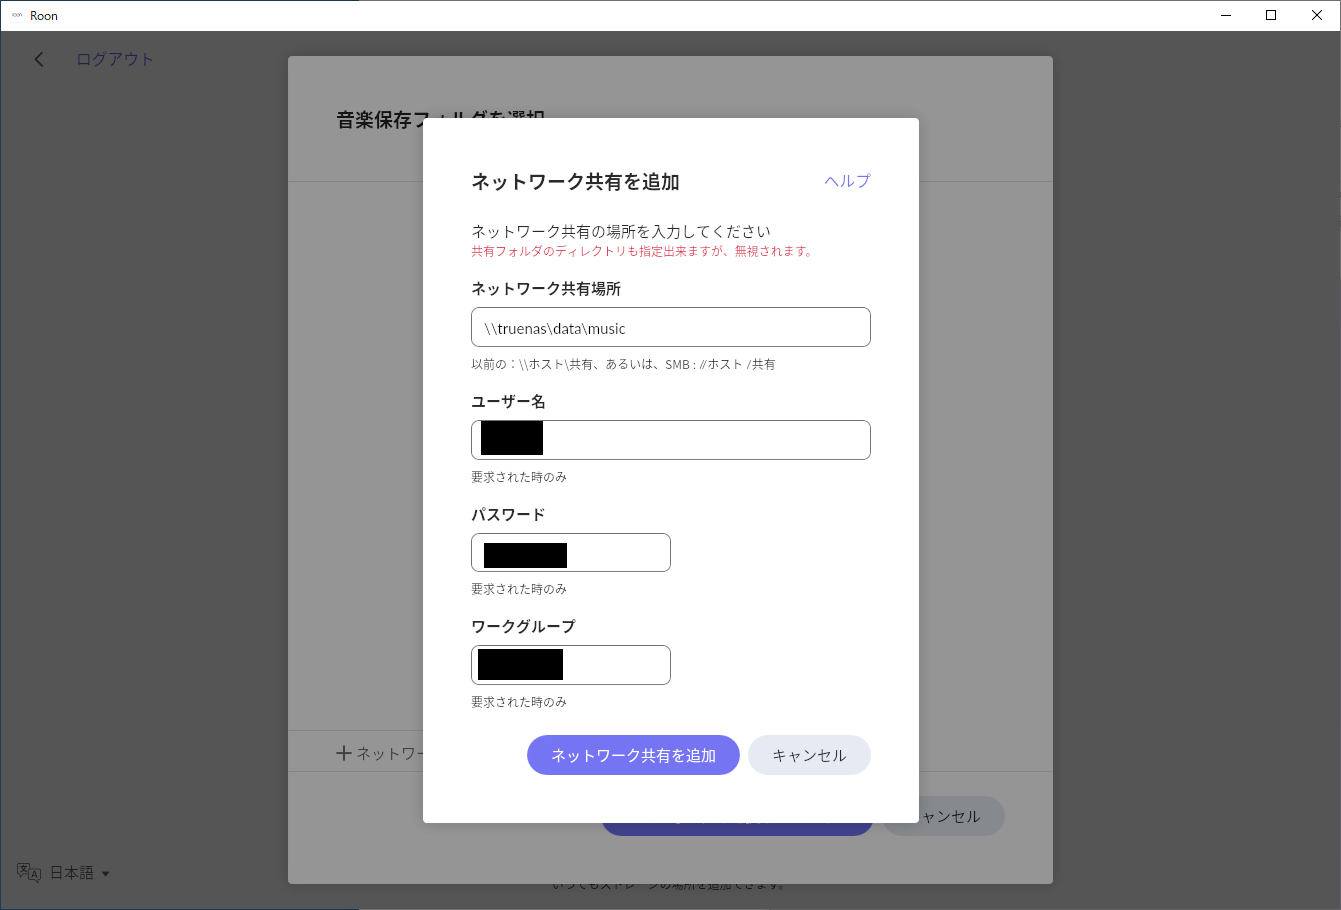Click the 以前の：\\ホスト\共有 hint text
The width and height of the screenshot is (1341, 910).
[x=623, y=364]
